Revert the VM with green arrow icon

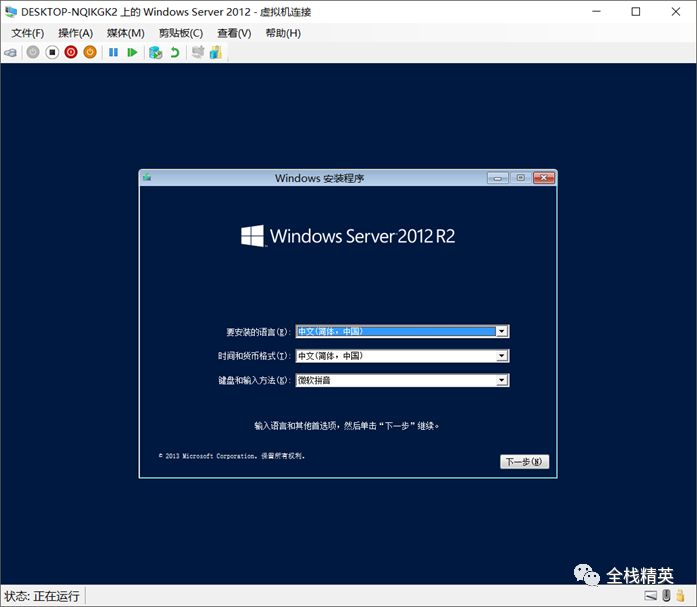pyautogui.click(x=175, y=52)
